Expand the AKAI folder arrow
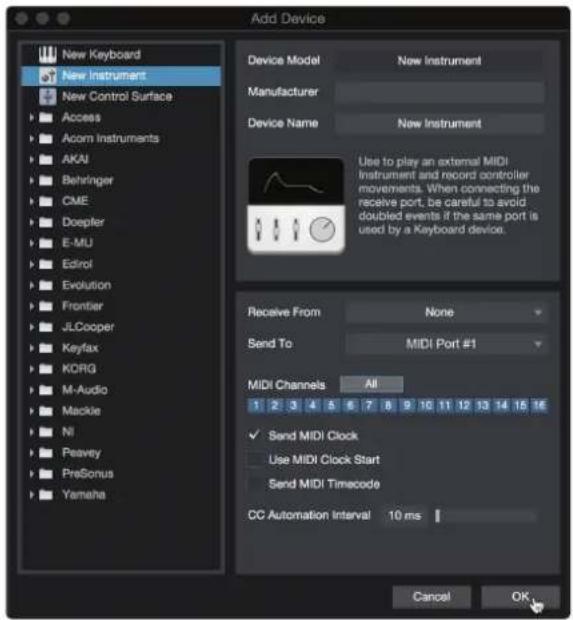 [x=32, y=159]
